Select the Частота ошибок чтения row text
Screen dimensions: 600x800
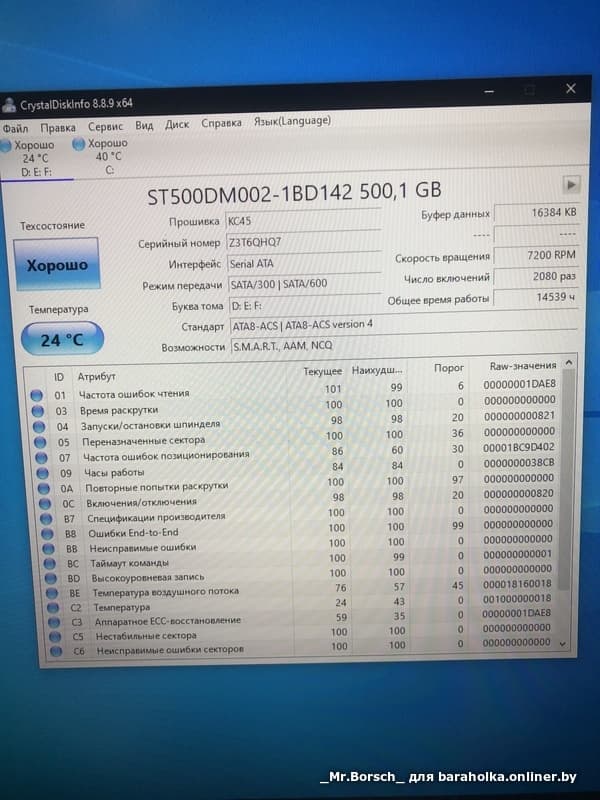click(x=134, y=393)
